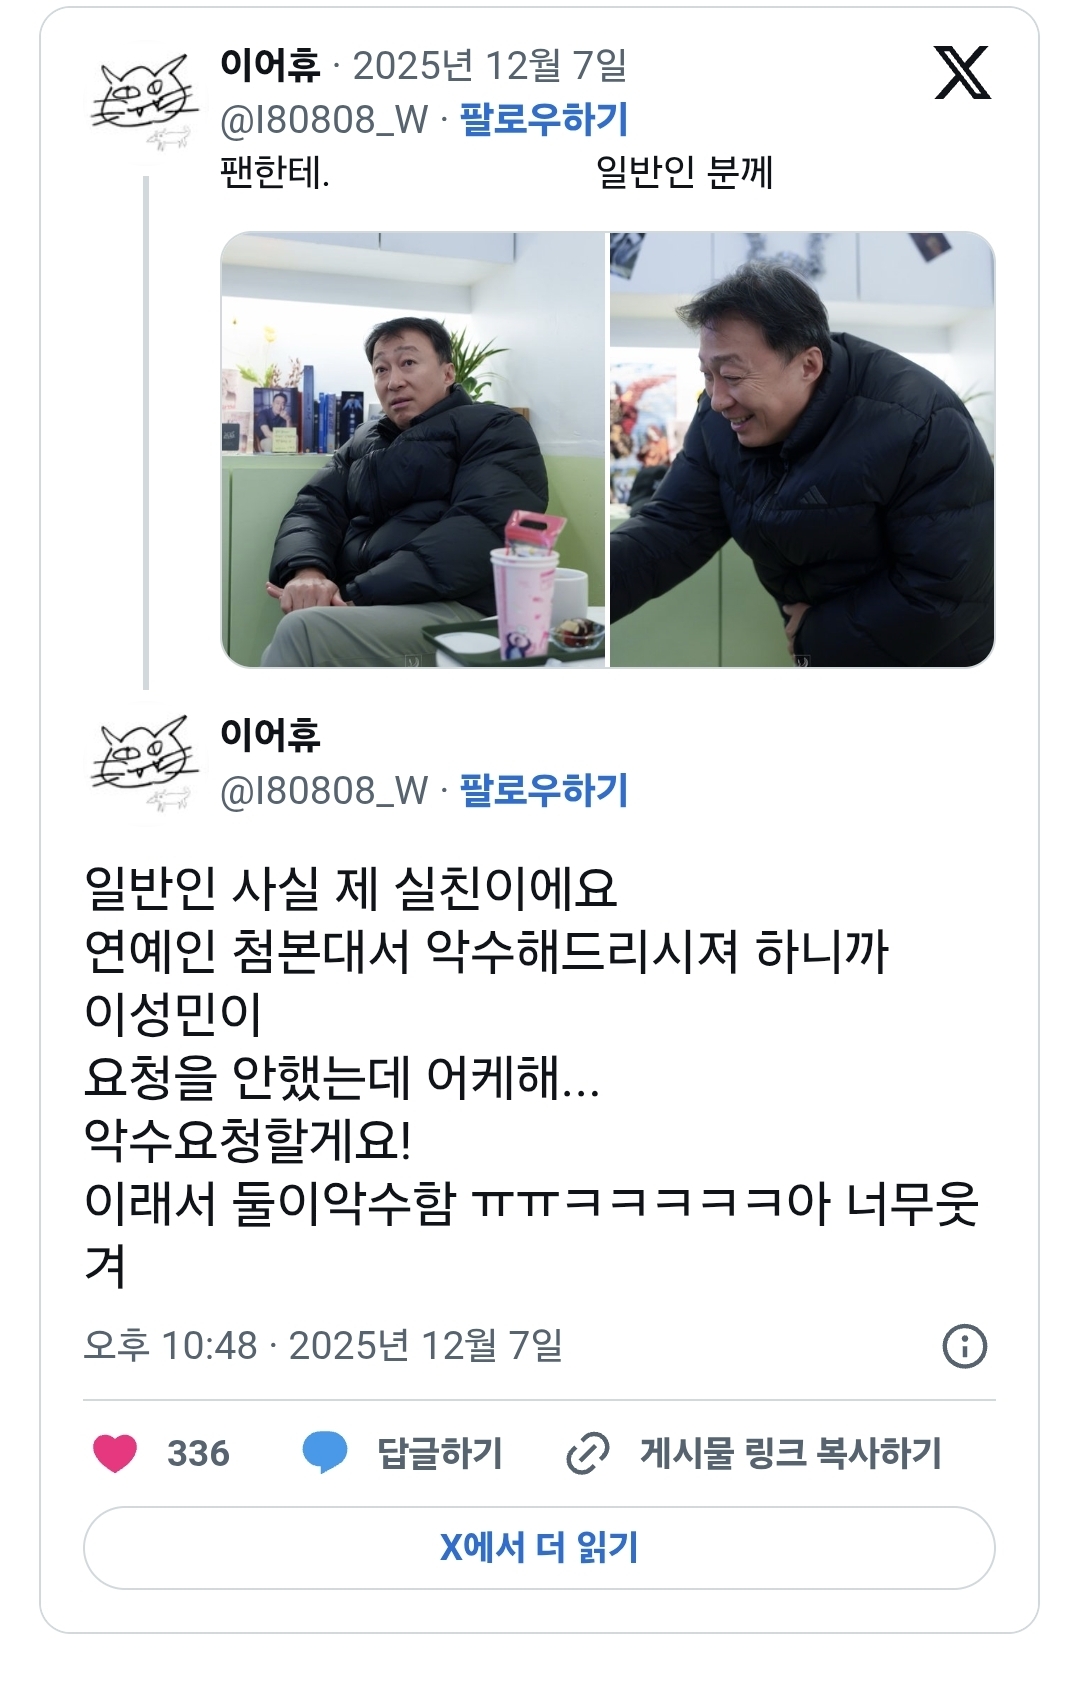Open the @I80808_W handle in the reply tweet
Screen dimensions: 1079x1702
[x=324, y=791]
